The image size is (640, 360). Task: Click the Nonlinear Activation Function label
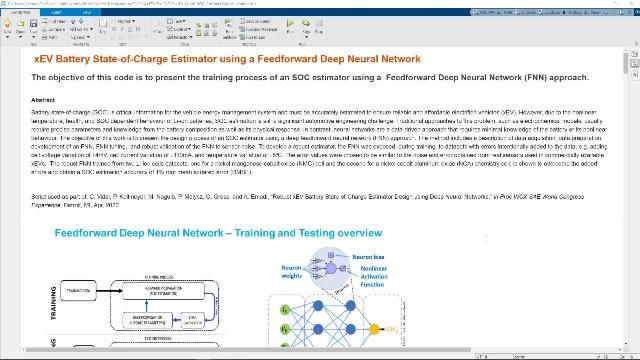tap(373, 276)
